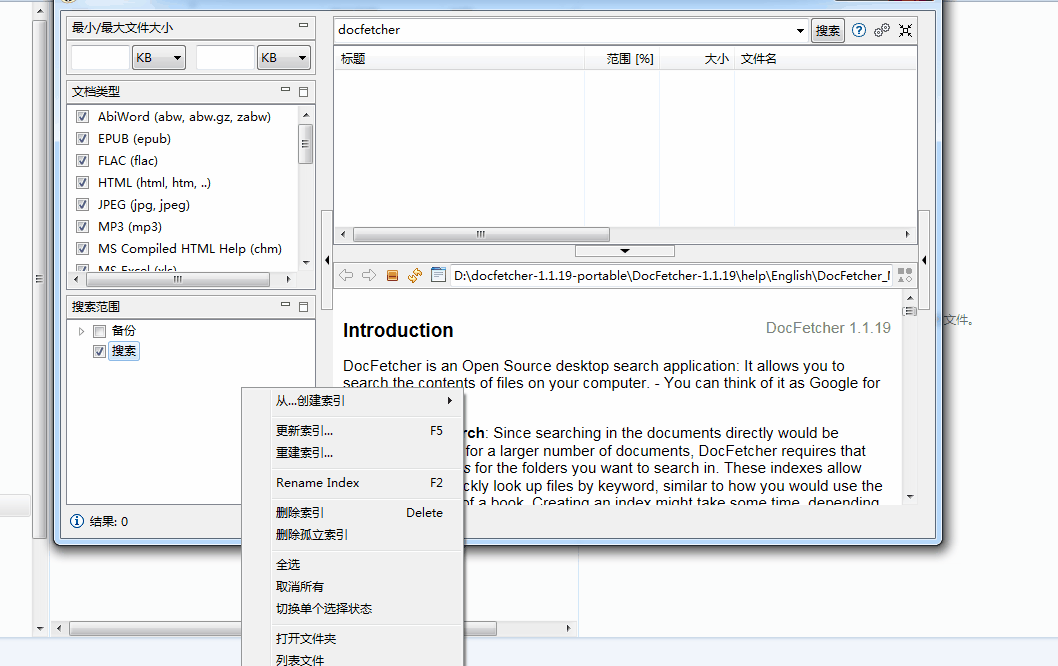Image resolution: width=1058 pixels, height=666 pixels.
Task: Click the help question mark icon
Action: pyautogui.click(x=858, y=30)
